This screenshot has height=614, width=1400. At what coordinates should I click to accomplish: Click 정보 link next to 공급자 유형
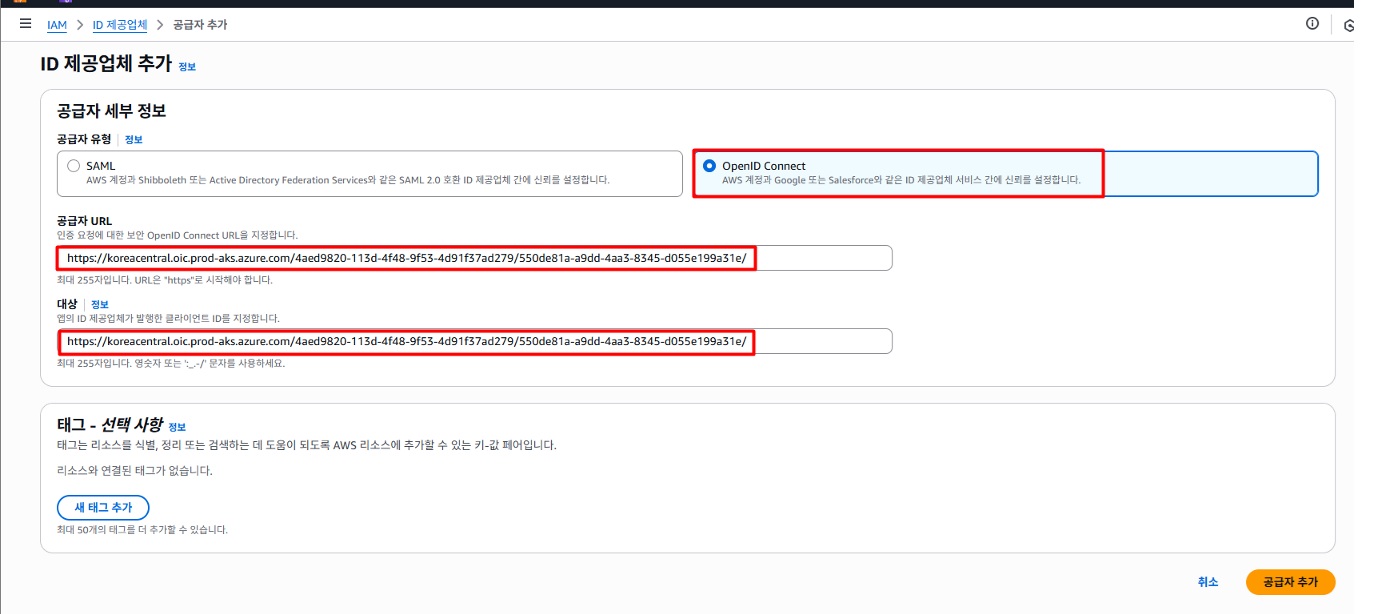pyautogui.click(x=133, y=139)
